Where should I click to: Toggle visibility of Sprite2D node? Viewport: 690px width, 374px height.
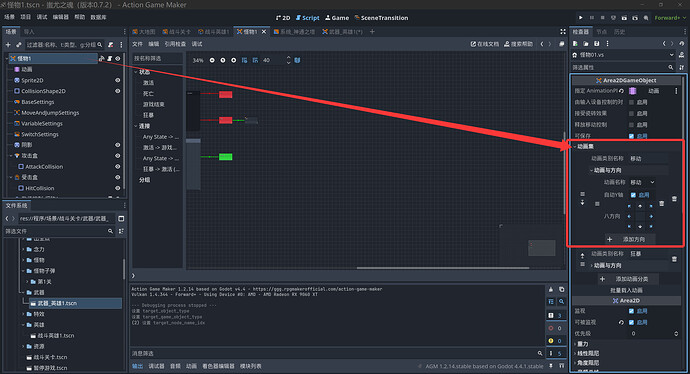click(x=117, y=80)
